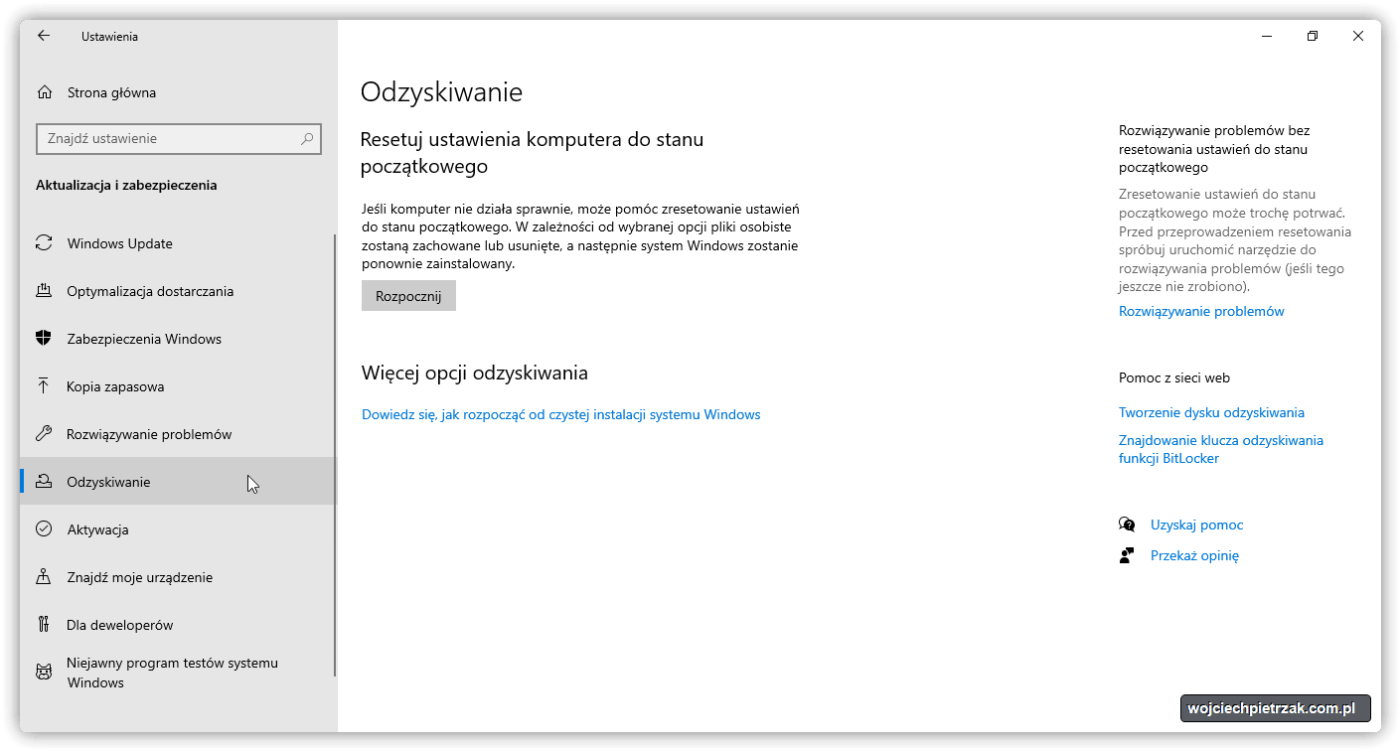This screenshot has height=752, width=1400.
Task: Click the Windows Update sync icon
Action: click(44, 244)
